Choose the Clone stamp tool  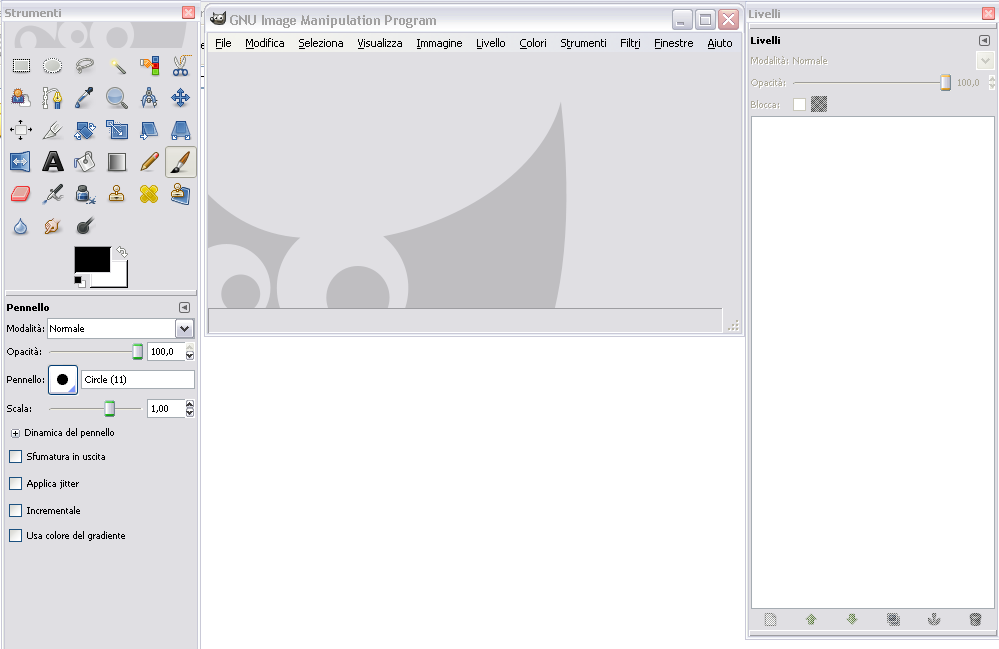tap(117, 194)
